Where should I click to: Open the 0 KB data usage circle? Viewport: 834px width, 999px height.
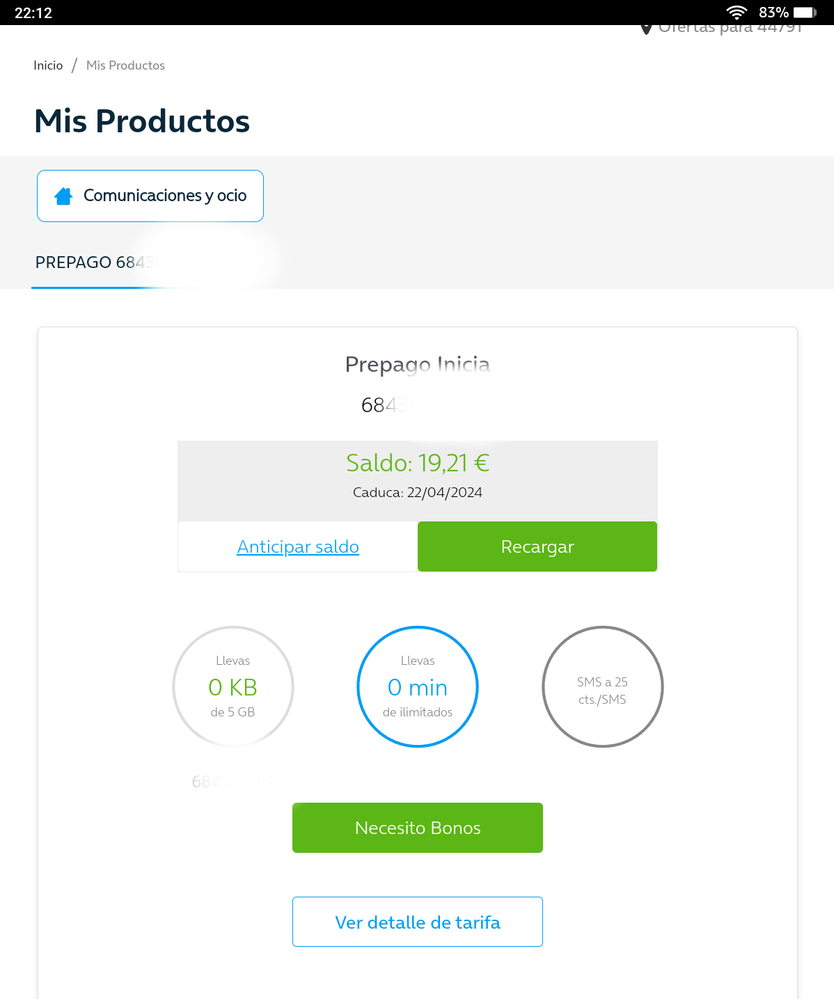(234, 687)
